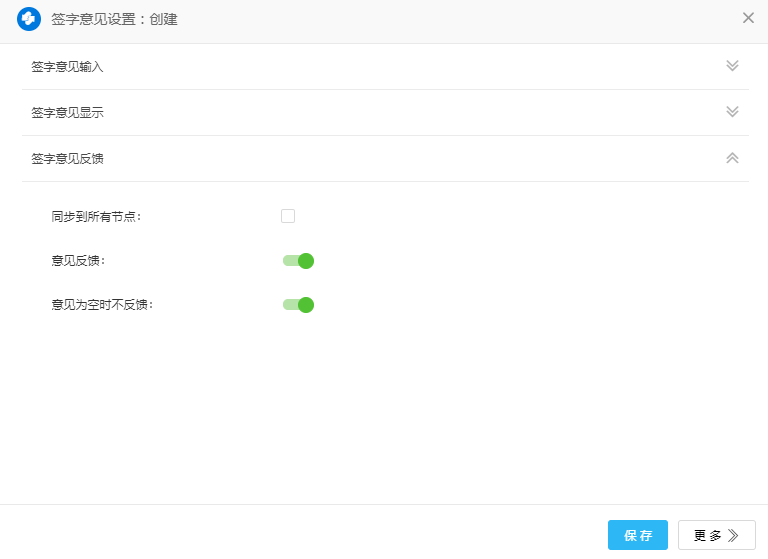
Task: Click the 同步到所有节点 label
Action: 96,216
